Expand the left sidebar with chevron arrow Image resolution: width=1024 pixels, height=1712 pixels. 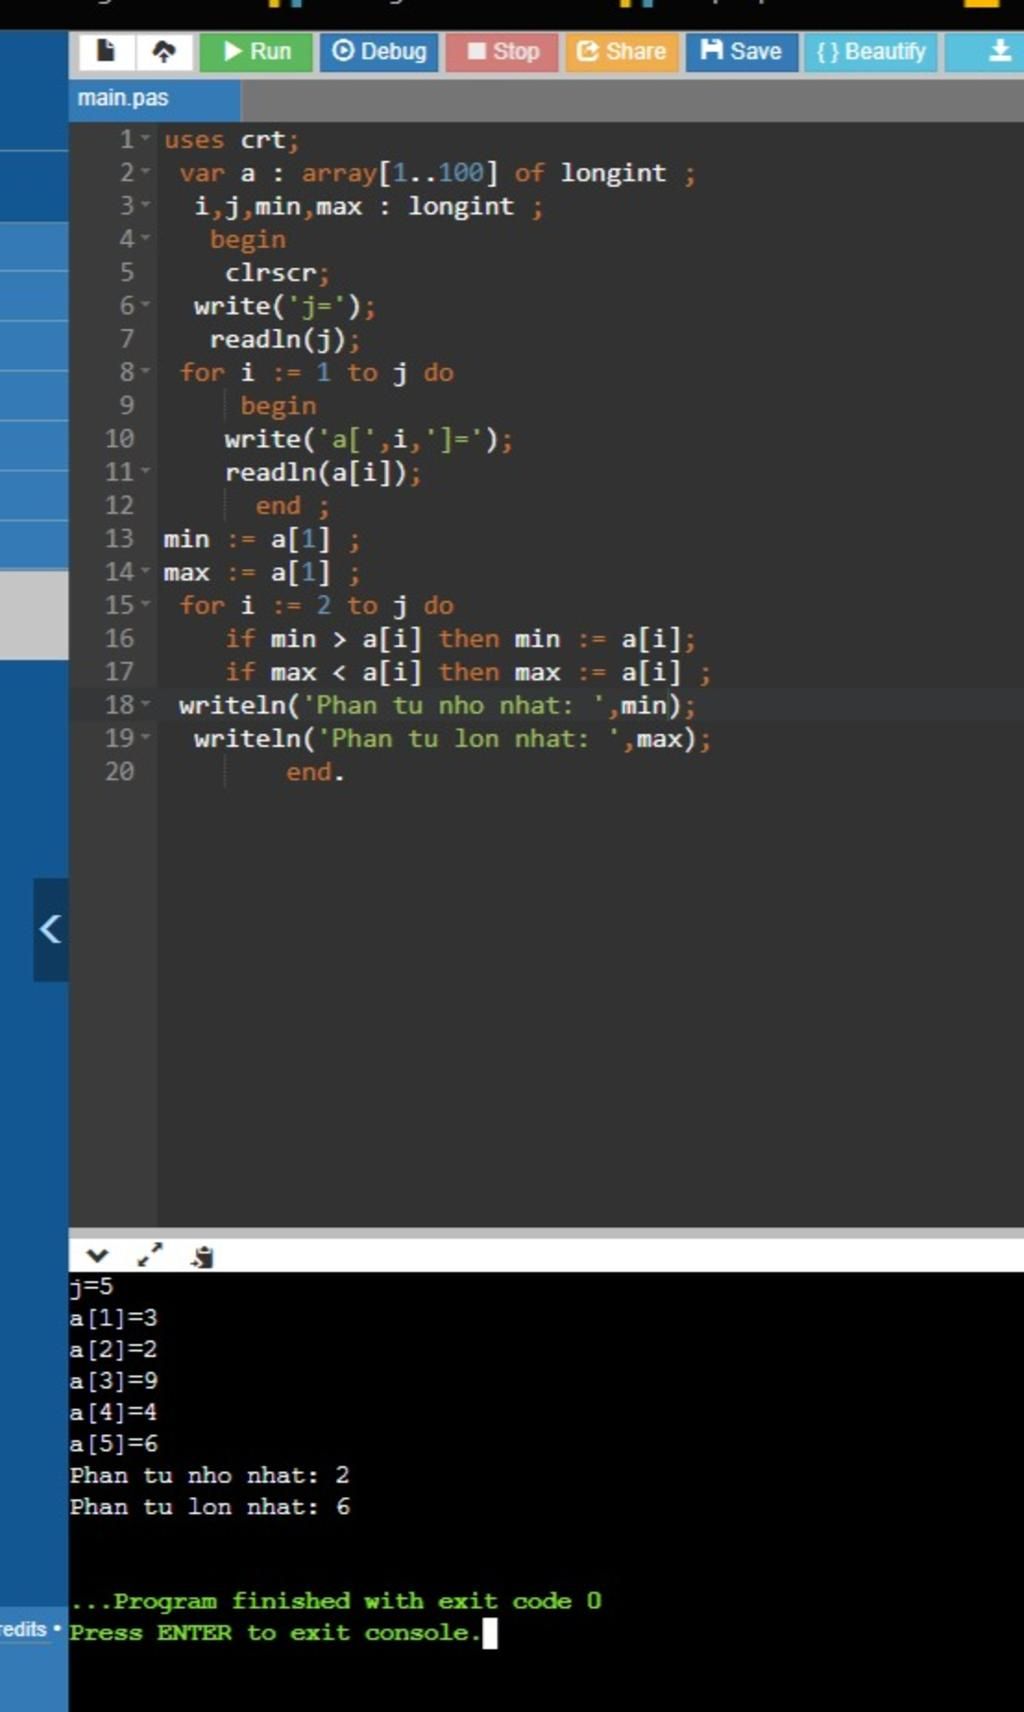click(50, 929)
